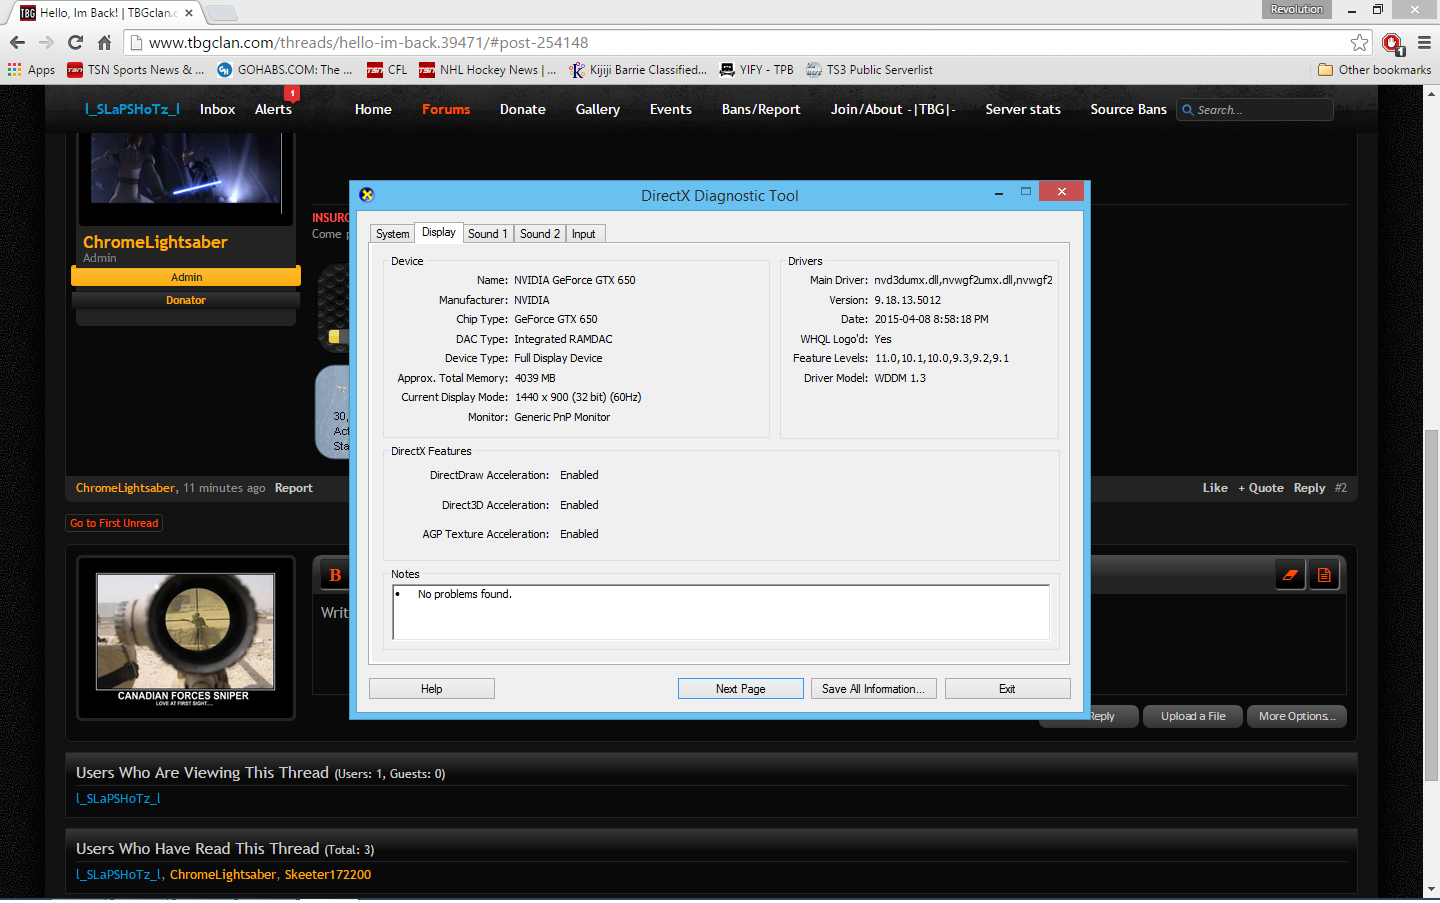Toggle Bold in the reply editor
Viewport: 1440px width, 903px height.
(x=335, y=575)
